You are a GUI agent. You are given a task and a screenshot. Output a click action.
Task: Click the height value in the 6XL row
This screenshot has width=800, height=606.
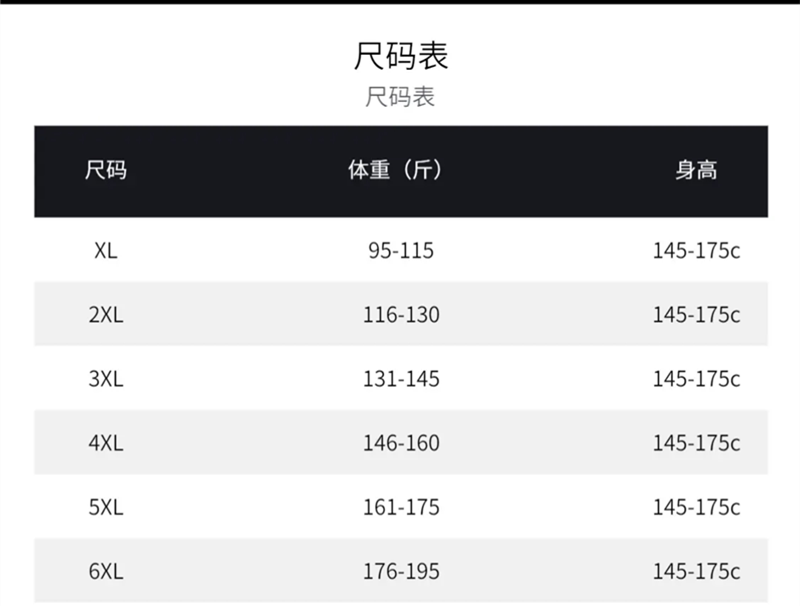pyautogui.click(x=696, y=571)
